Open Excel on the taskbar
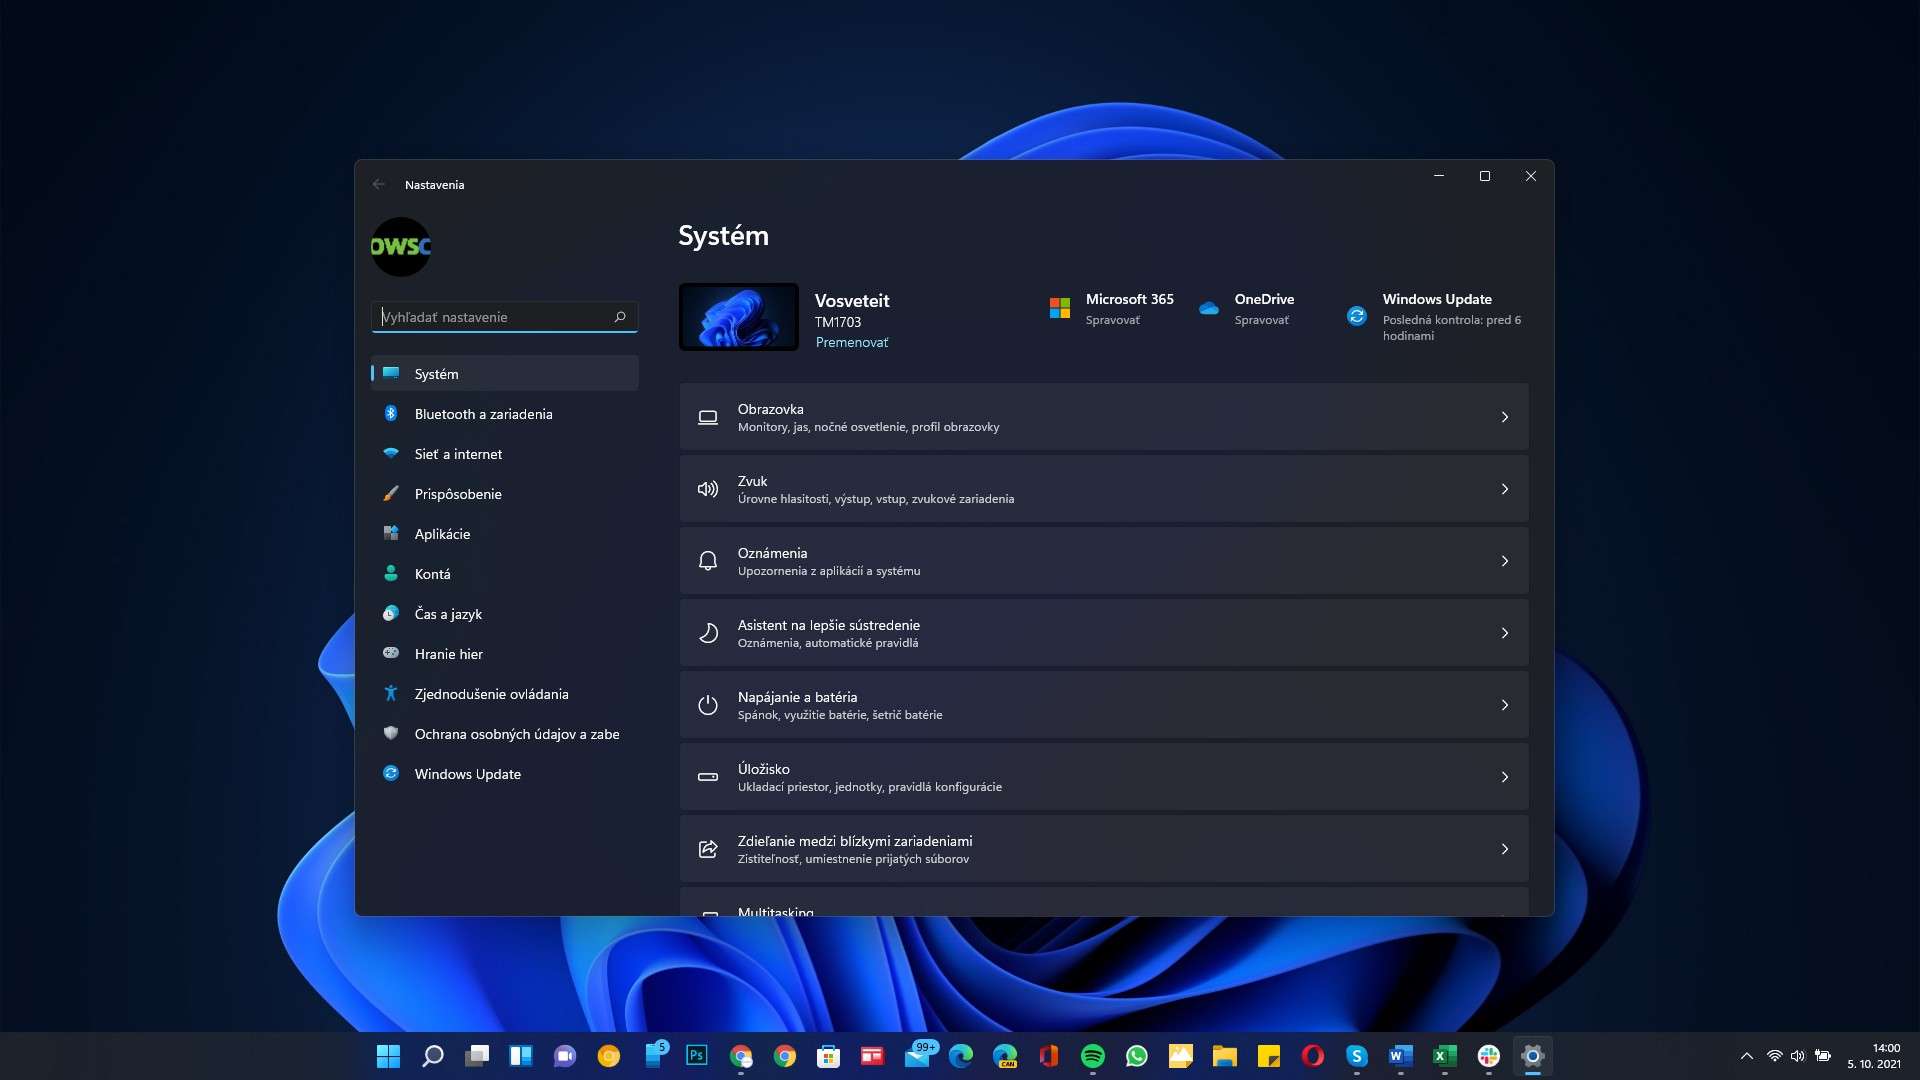1920x1080 pixels. [1445, 1056]
